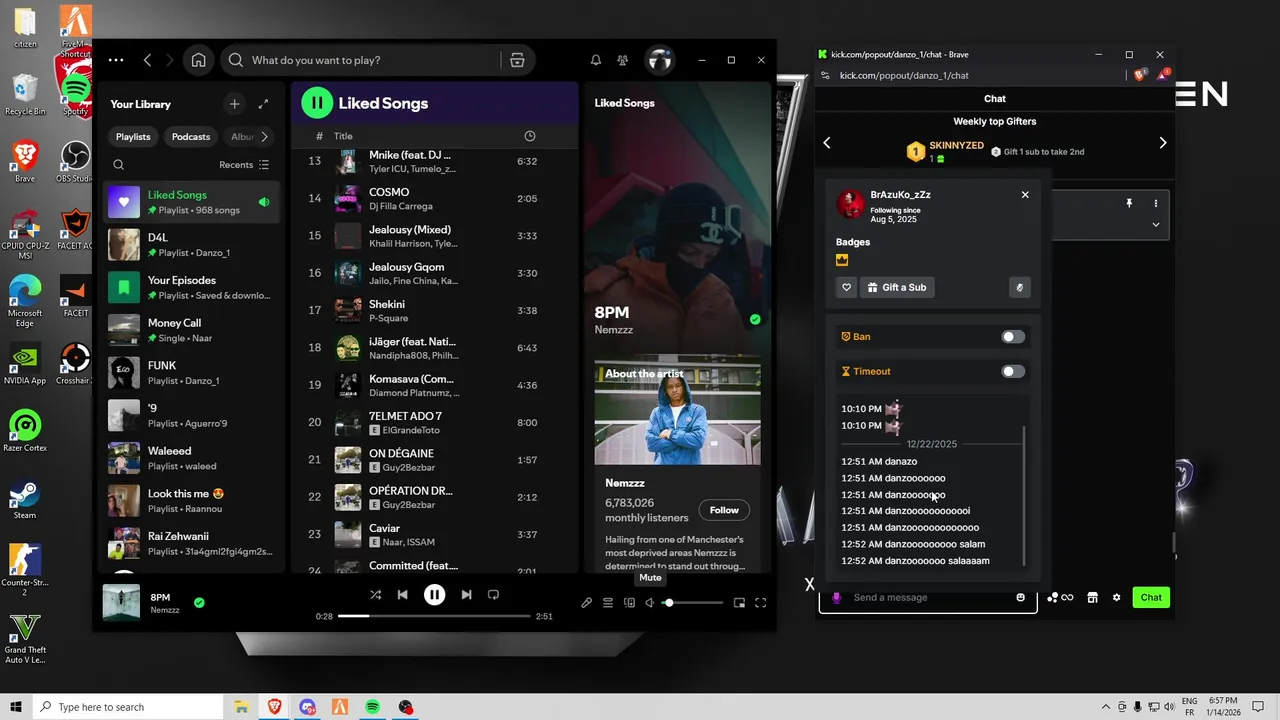Show next top gifters arrow
The height and width of the screenshot is (720, 1280).
click(1163, 143)
